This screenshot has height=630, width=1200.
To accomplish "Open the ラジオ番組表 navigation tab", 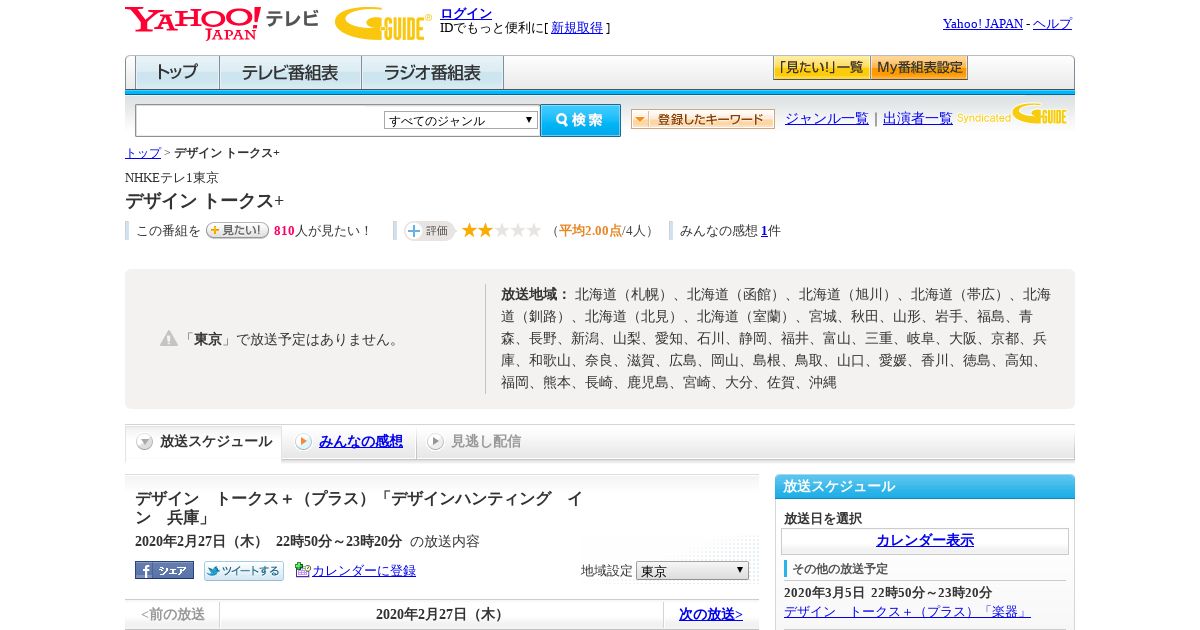I will pos(432,72).
